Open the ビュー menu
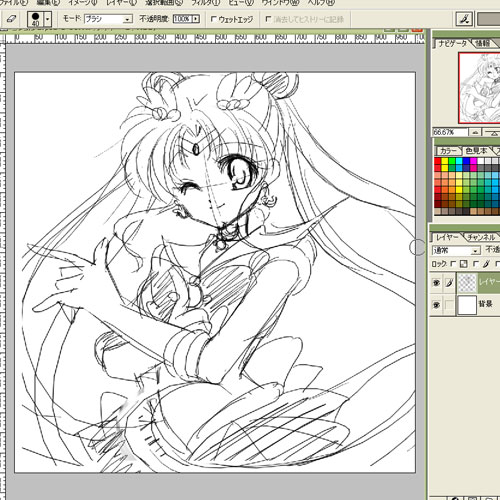Screen dimensions: 500x500 tap(241, 3)
